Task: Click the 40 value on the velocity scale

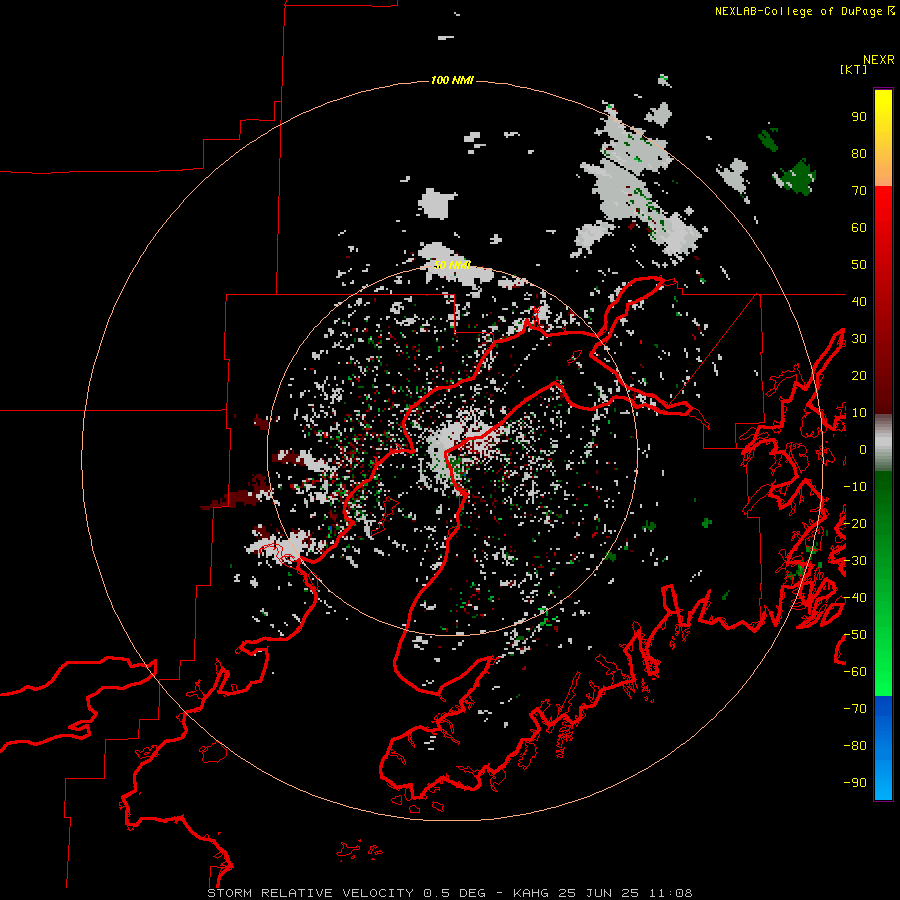Action: 859,302
